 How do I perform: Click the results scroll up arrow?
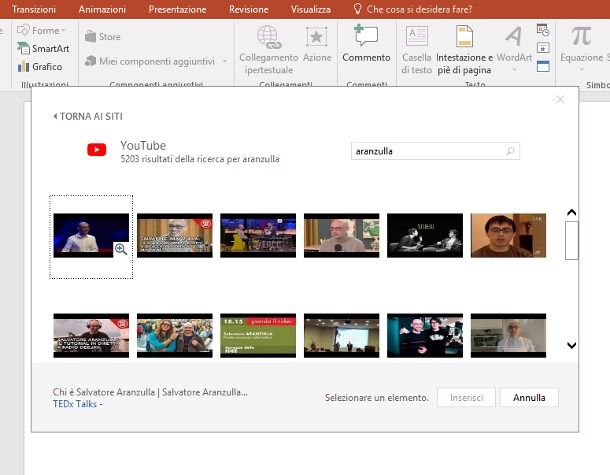(x=571, y=212)
